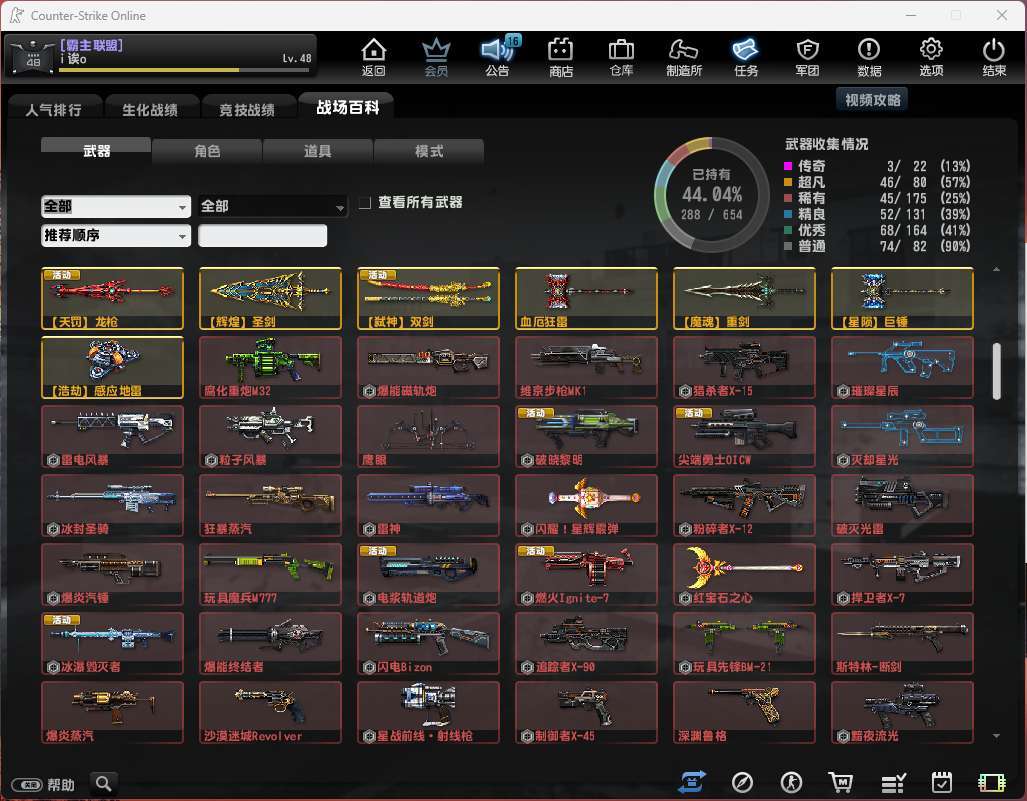Viewport: 1027px width, 801px height.
Task: Click the [霸主联盟] clan name
Action: pos(92,45)
